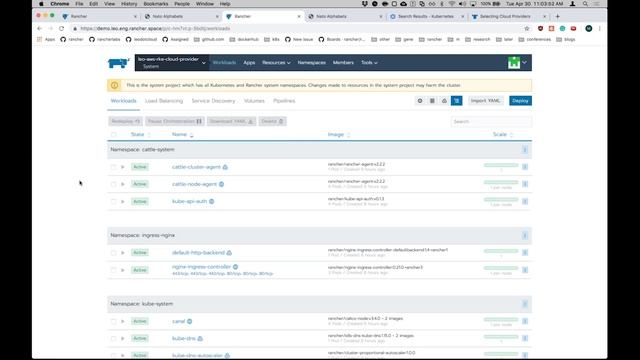
Task: Click workload type icon beside default-http-backend
Action: [x=229, y=253]
